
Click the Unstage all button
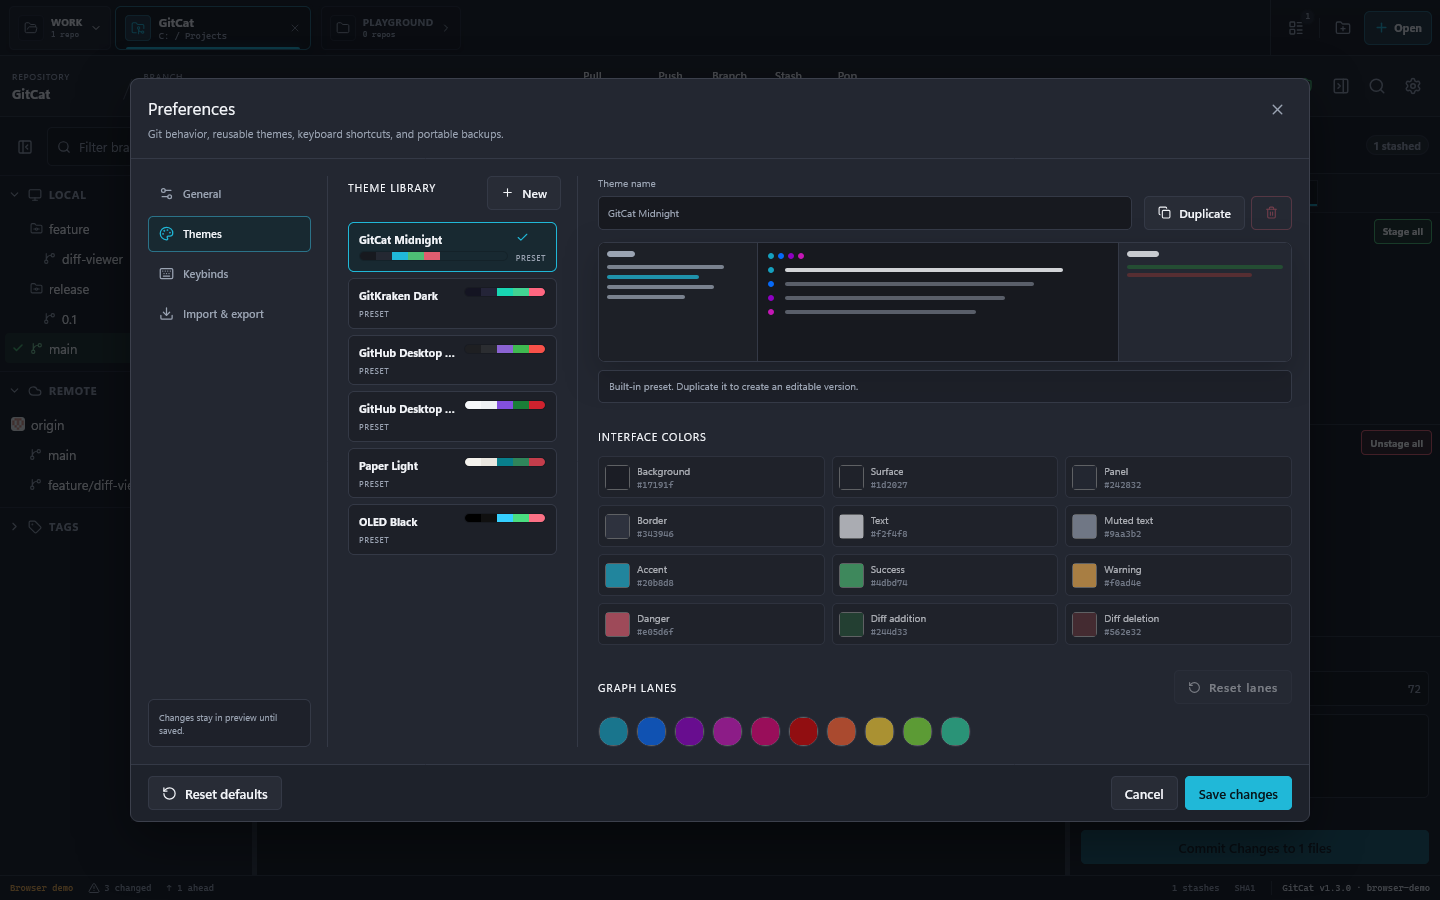pos(1396,443)
